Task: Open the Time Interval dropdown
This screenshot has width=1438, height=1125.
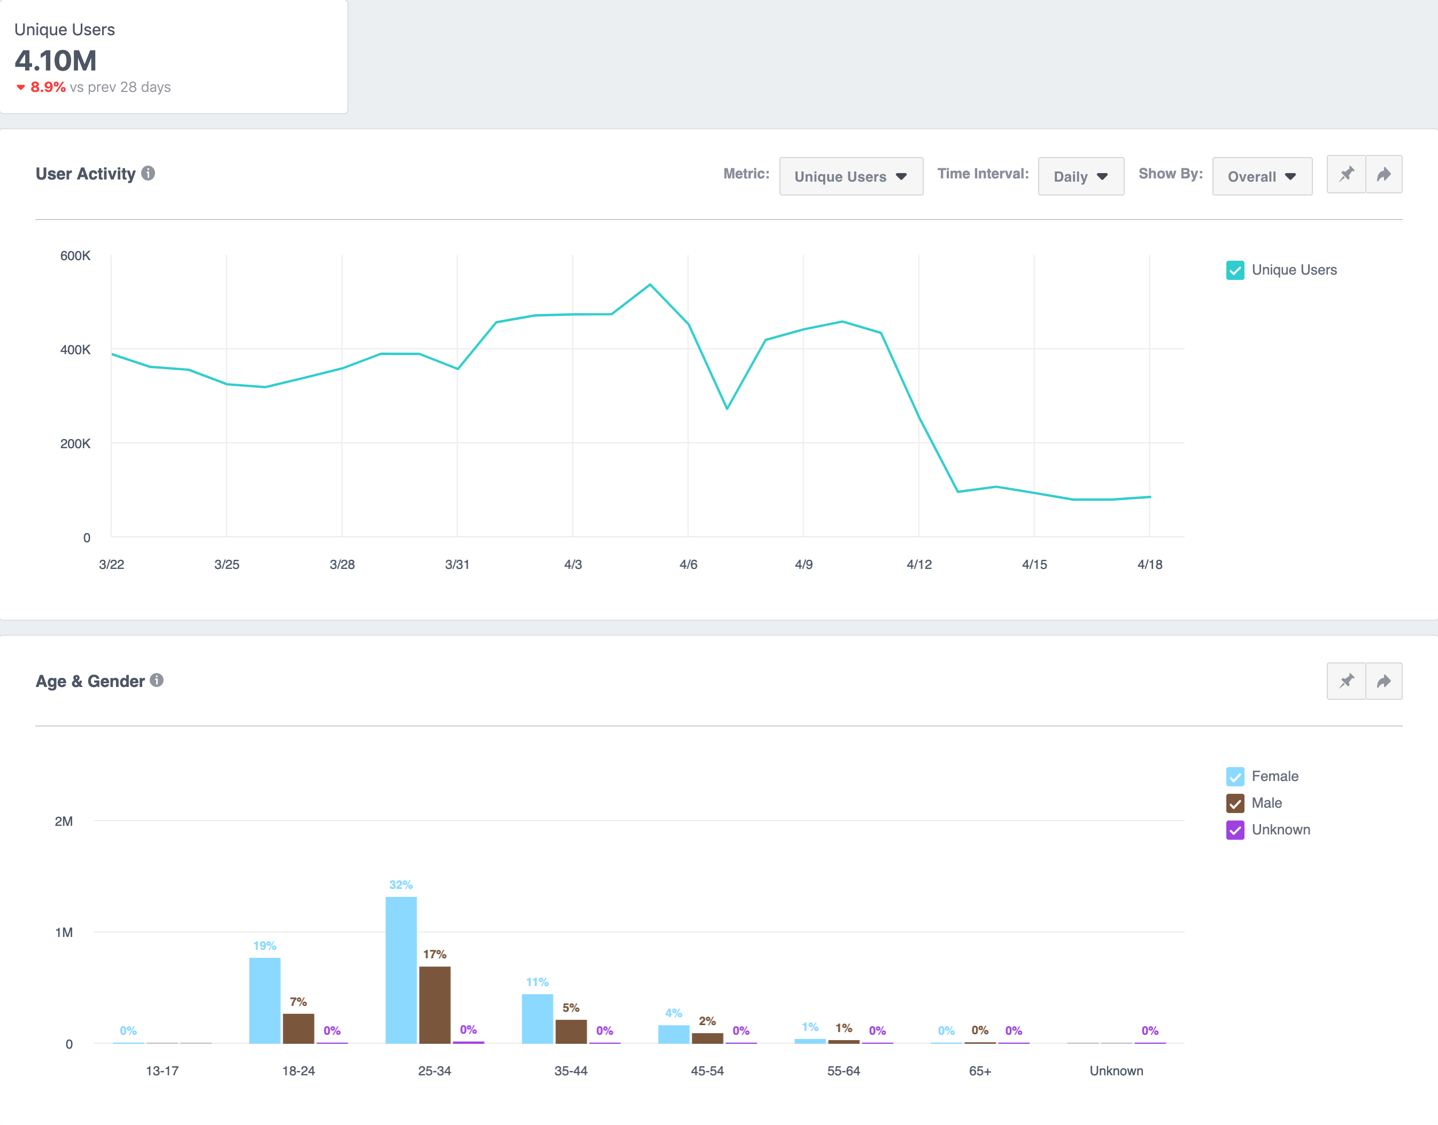Action: point(1081,176)
